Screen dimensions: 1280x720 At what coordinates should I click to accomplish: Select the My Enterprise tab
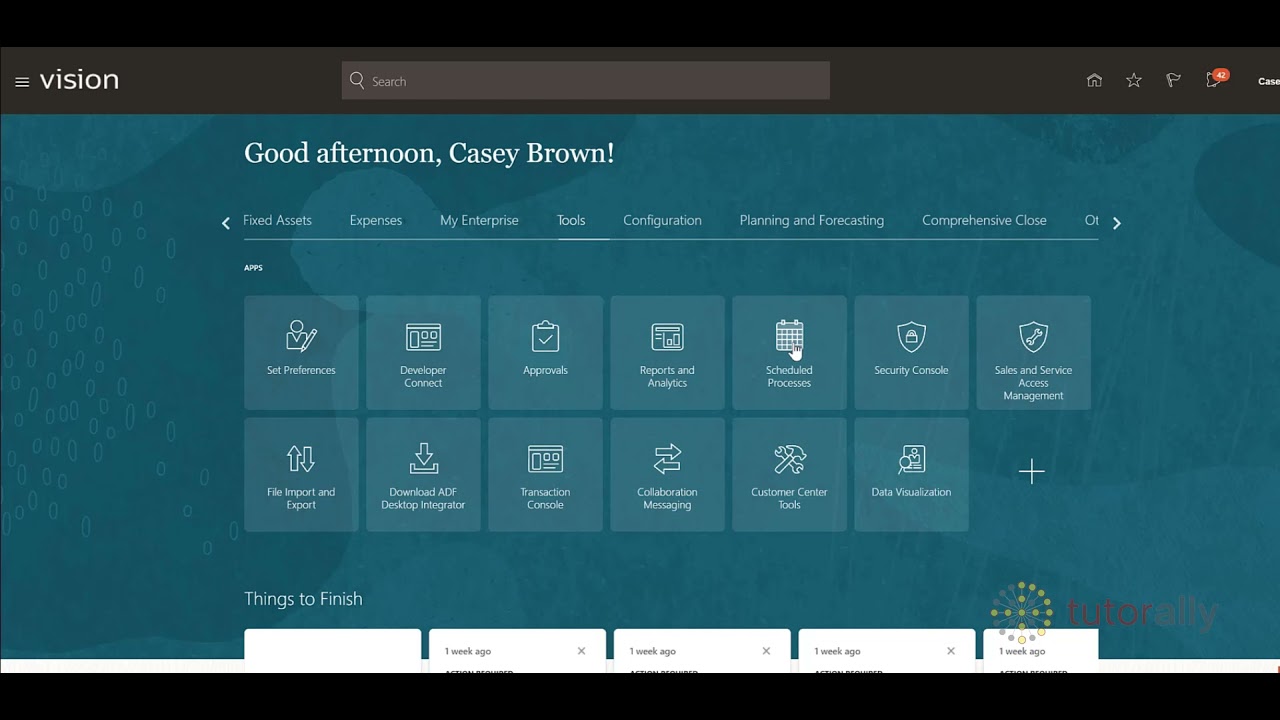(x=479, y=220)
